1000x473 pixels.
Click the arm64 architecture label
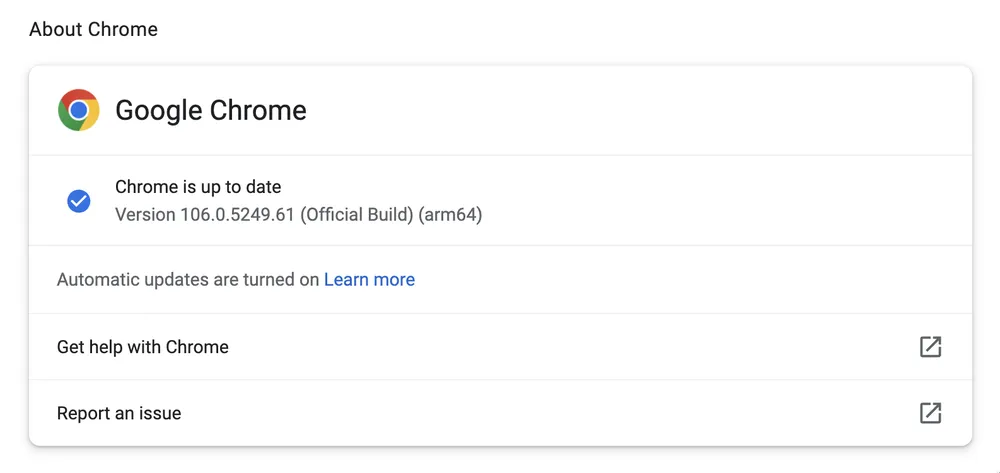click(452, 215)
